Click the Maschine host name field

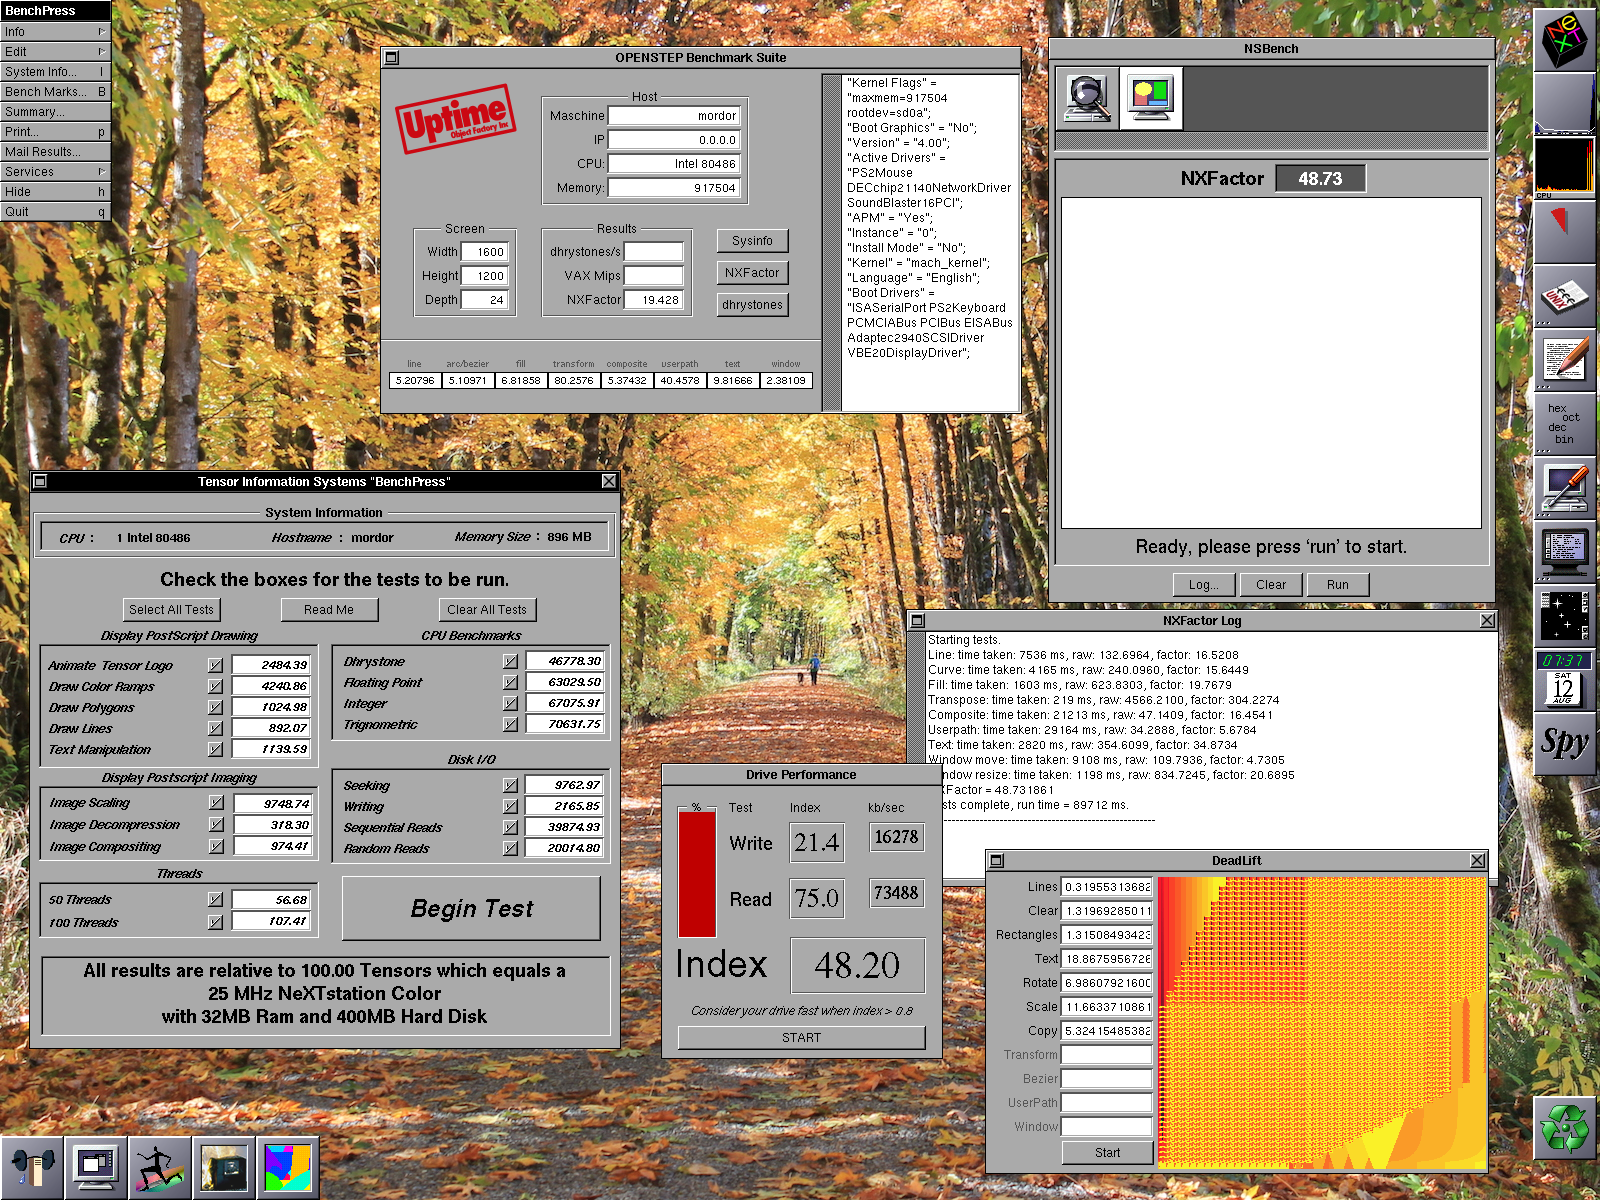pyautogui.click(x=674, y=116)
